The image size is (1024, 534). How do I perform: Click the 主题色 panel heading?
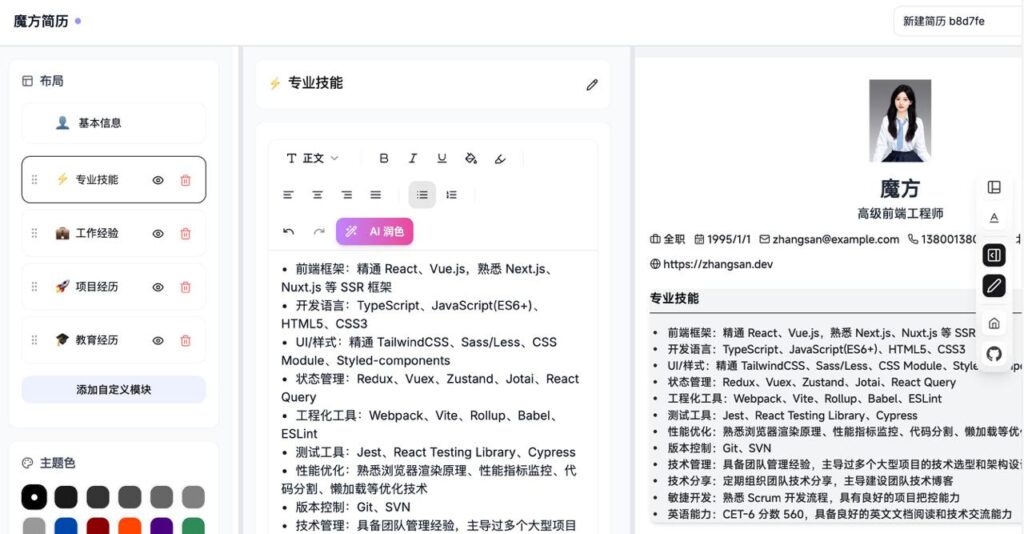point(57,463)
